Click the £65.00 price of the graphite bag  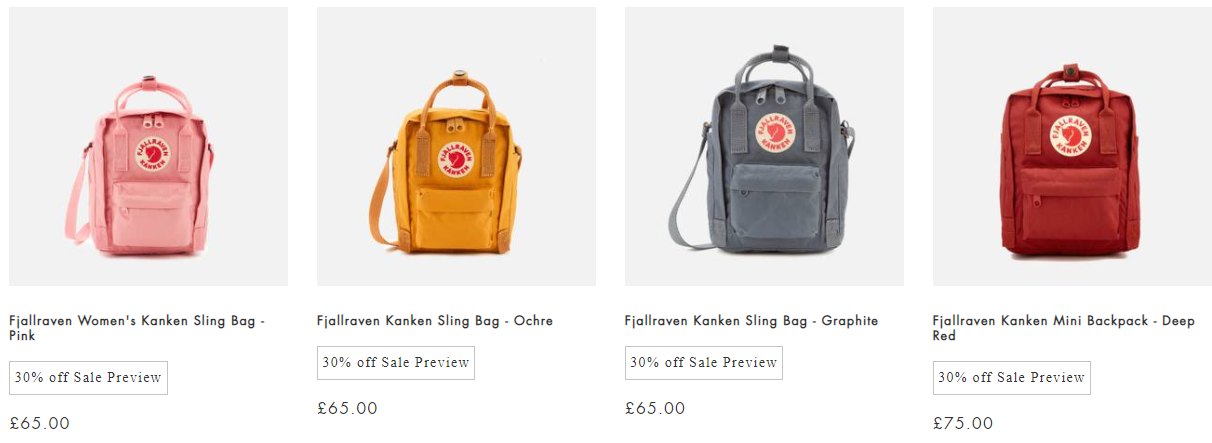(x=656, y=408)
